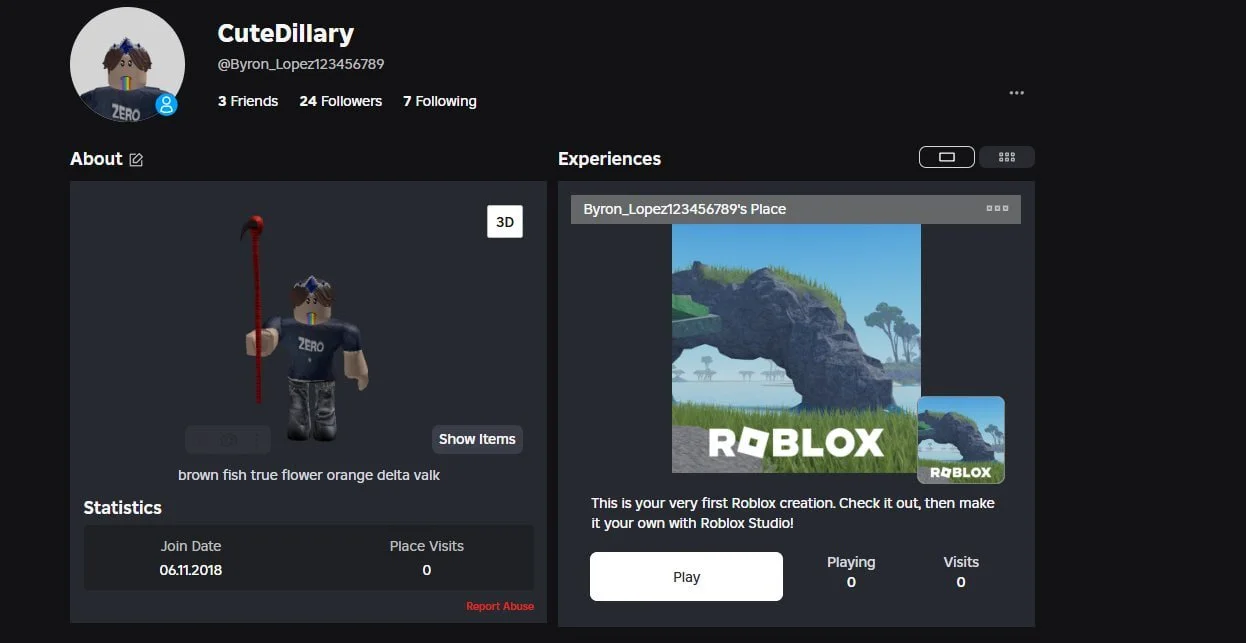Click the CuteDillary profile avatar picture
The image size is (1246, 643).
point(127,65)
